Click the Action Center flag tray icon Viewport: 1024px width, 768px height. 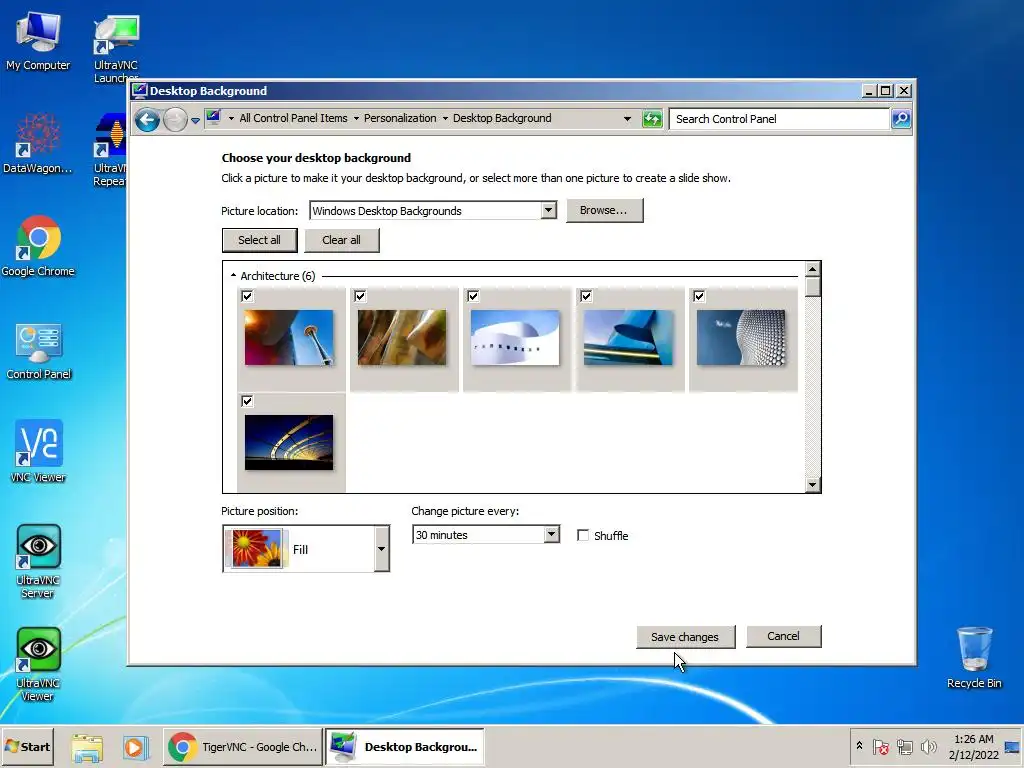tap(880, 746)
